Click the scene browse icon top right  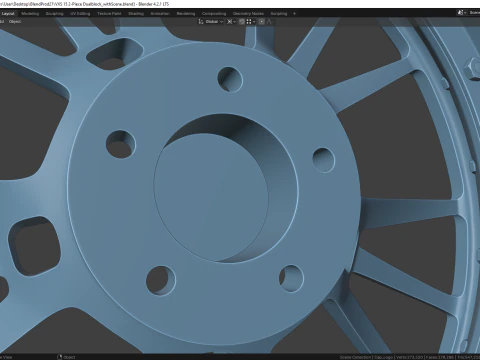point(461,13)
